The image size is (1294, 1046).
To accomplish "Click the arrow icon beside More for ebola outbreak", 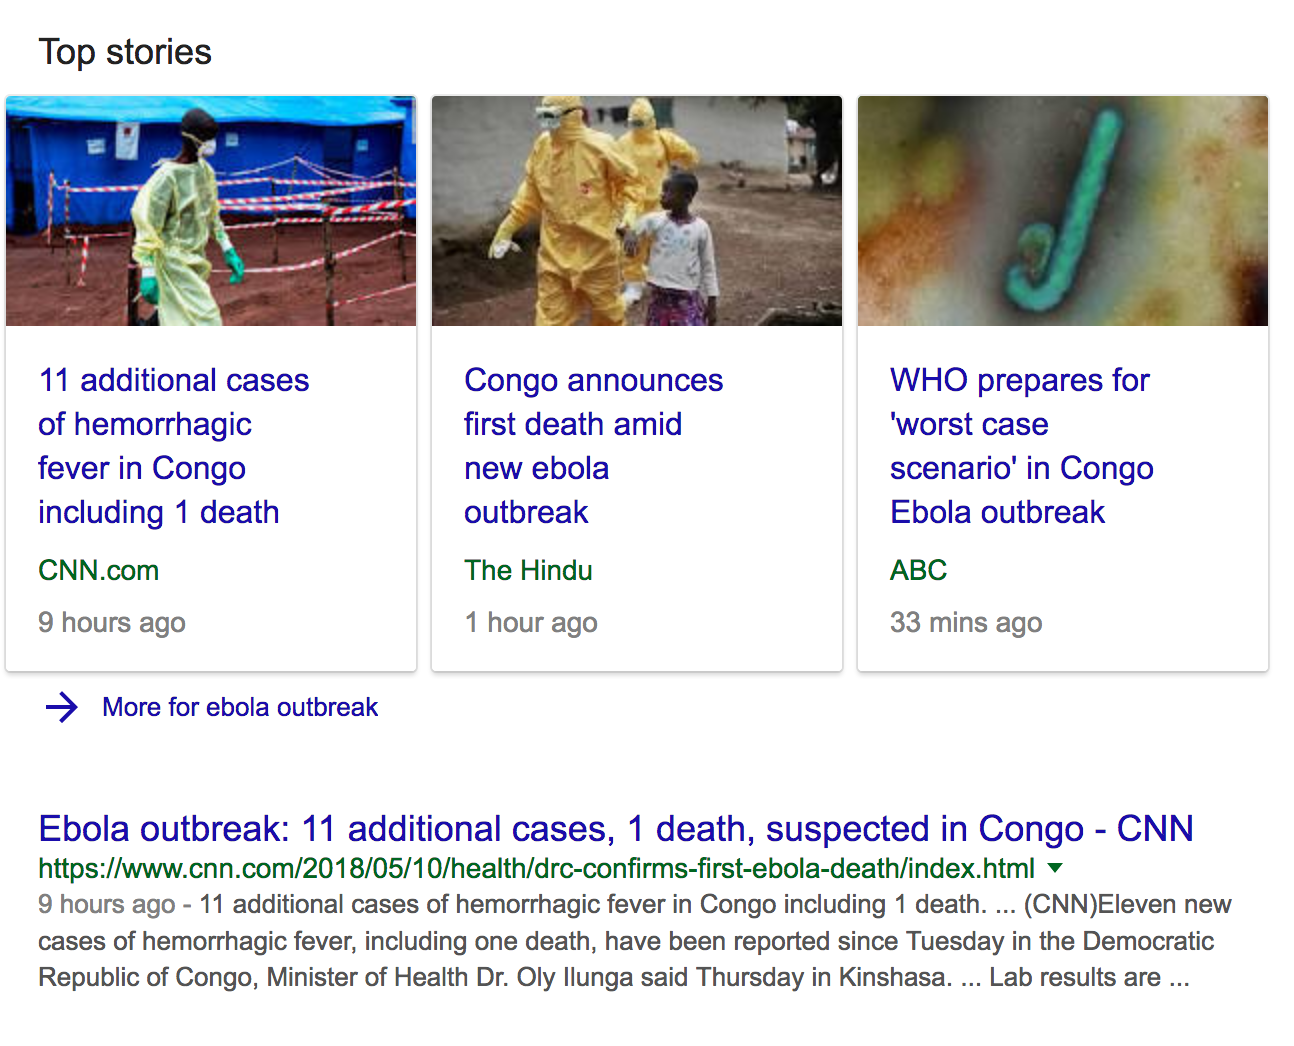I will (x=62, y=707).
